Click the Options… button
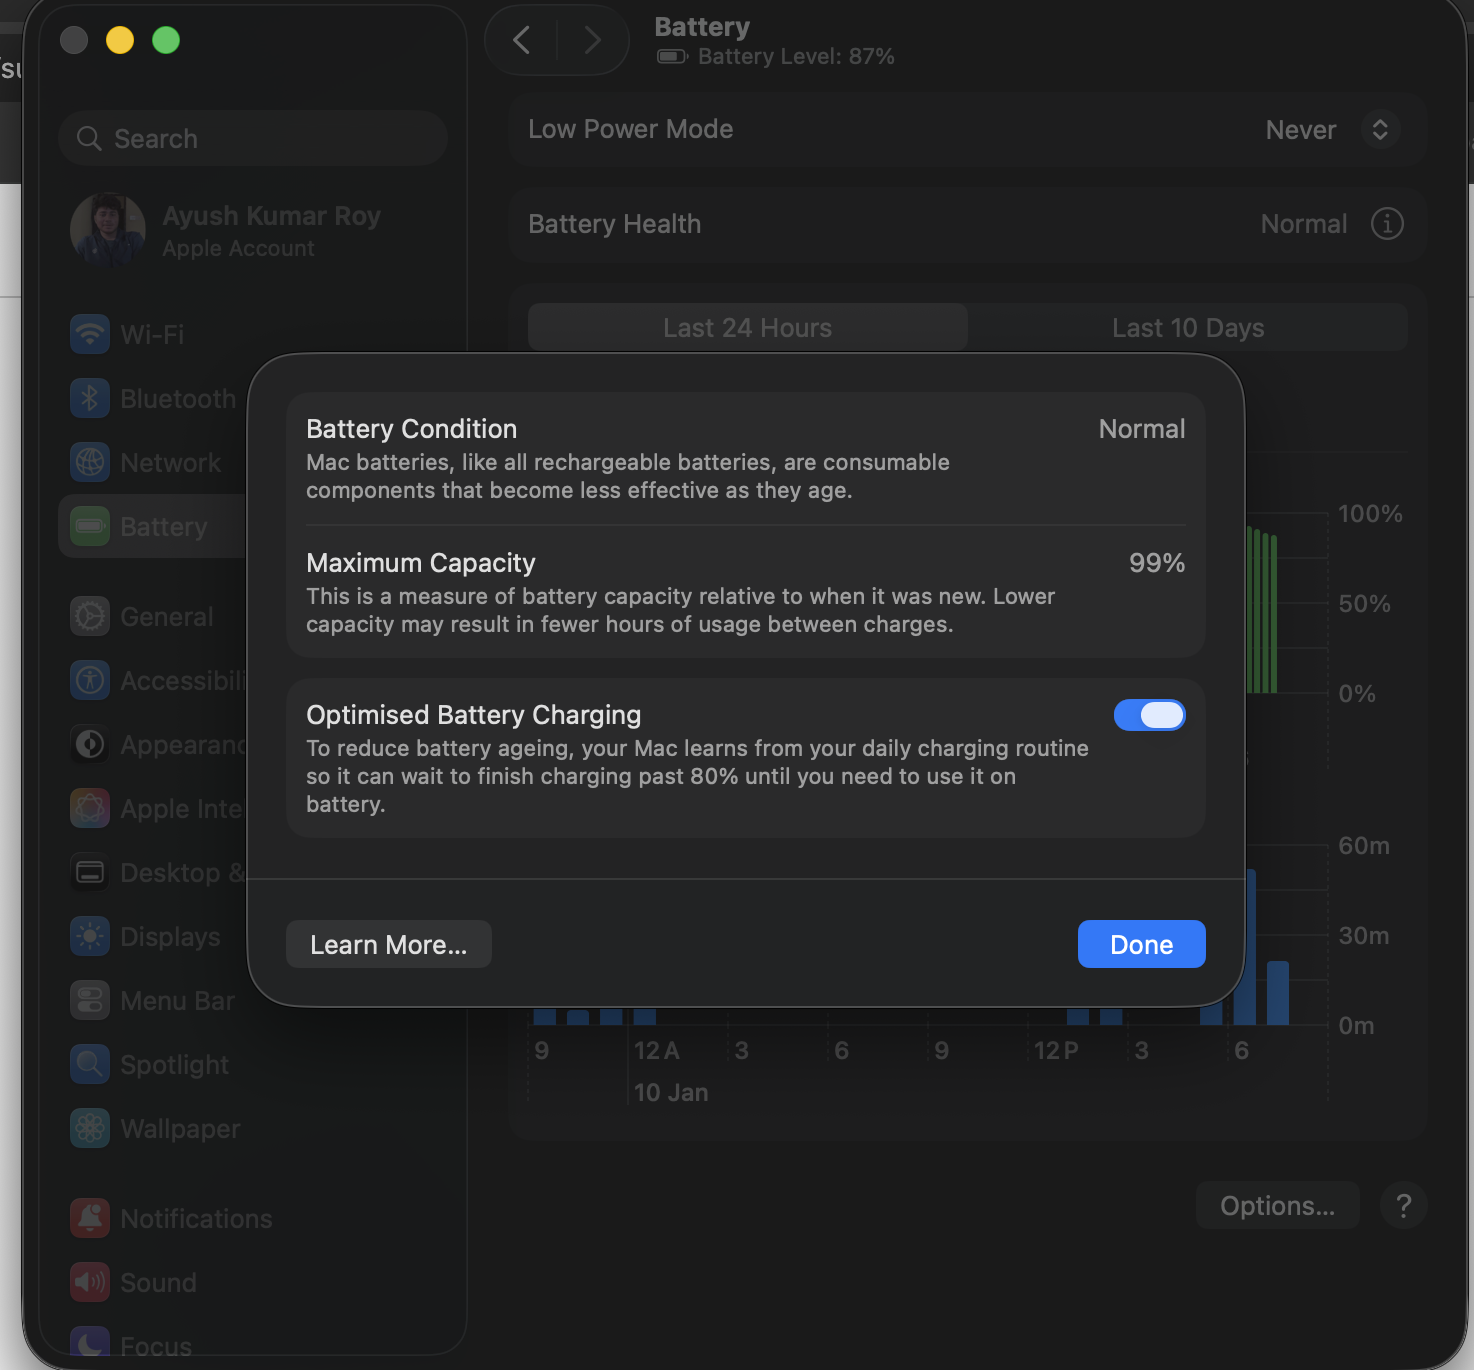 (x=1277, y=1206)
